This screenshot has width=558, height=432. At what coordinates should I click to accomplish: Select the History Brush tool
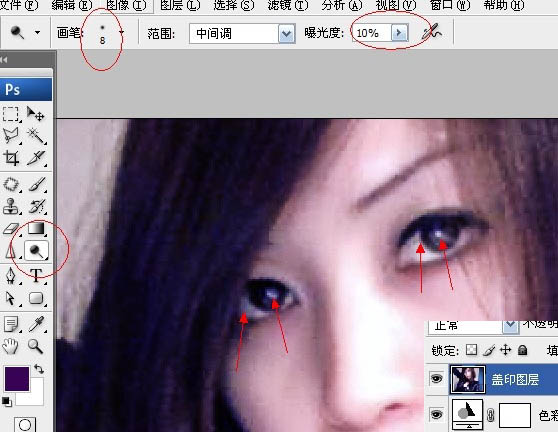(36, 206)
